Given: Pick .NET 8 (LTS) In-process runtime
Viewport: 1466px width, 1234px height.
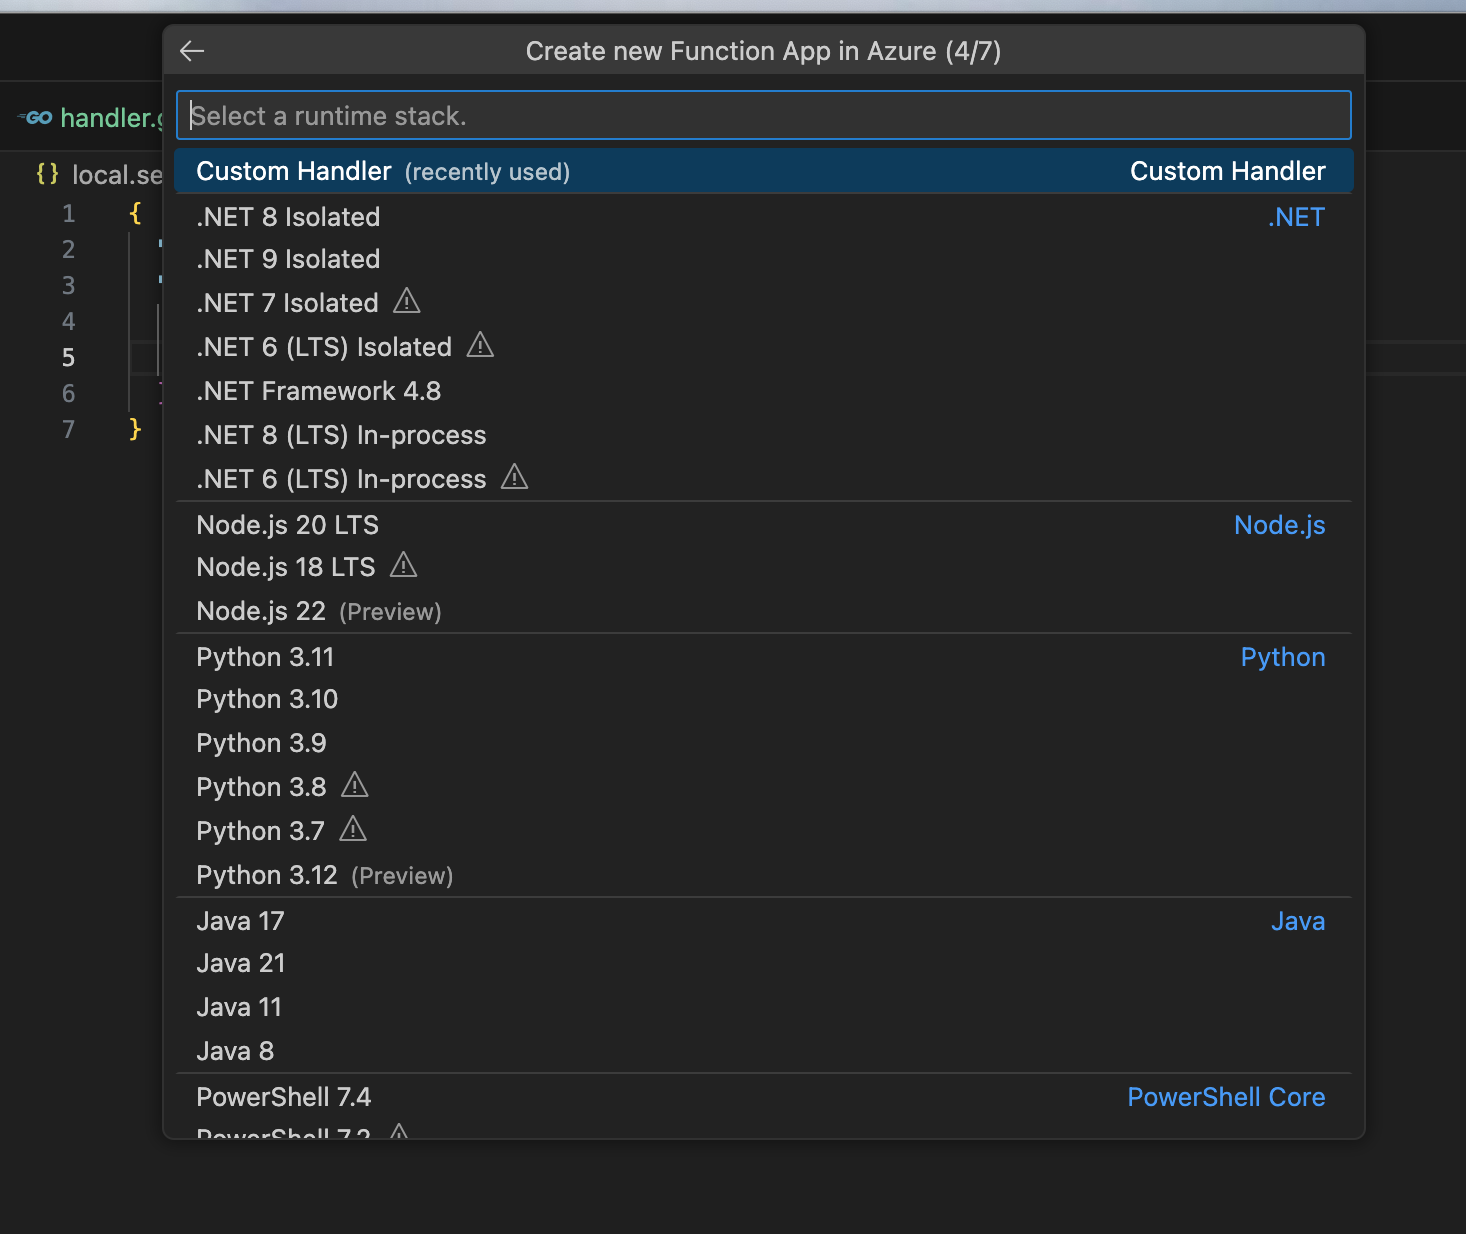Looking at the screenshot, I should (x=764, y=435).
